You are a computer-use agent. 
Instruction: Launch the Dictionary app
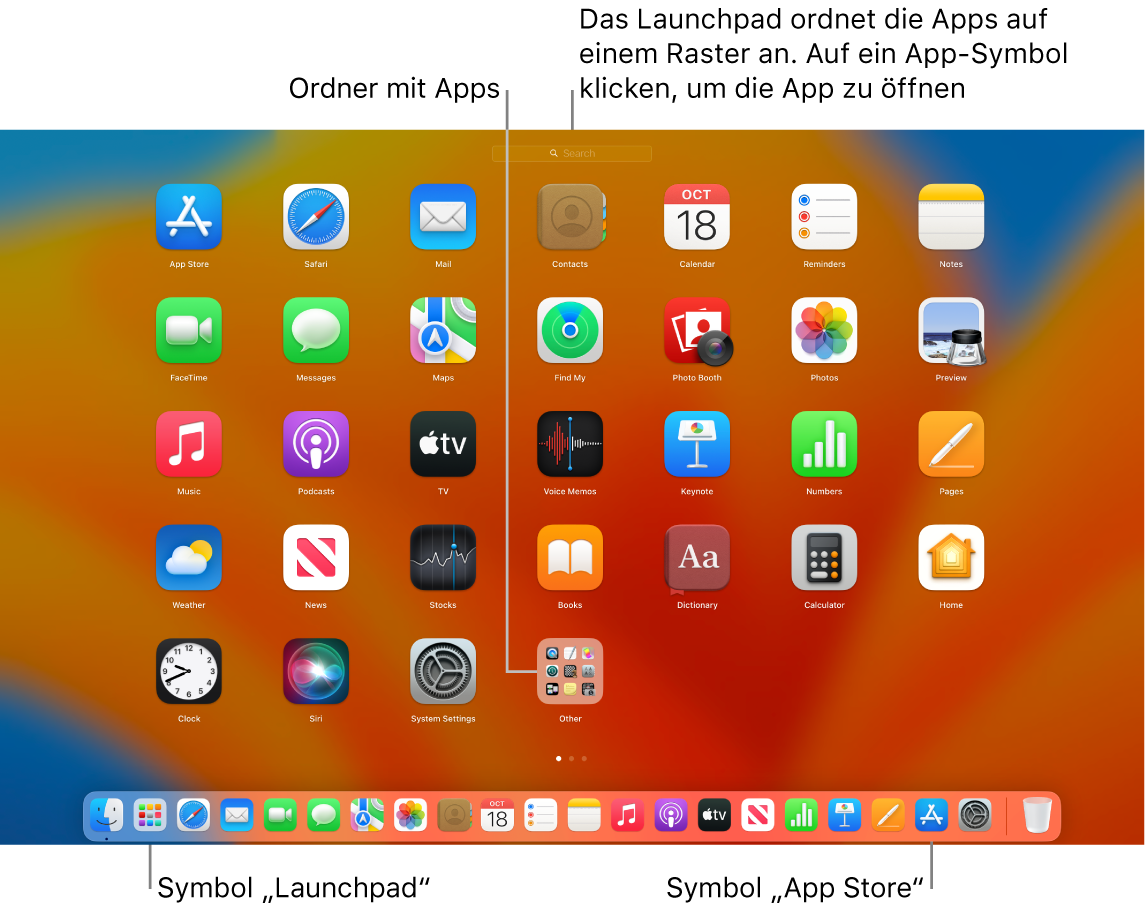coord(697,557)
